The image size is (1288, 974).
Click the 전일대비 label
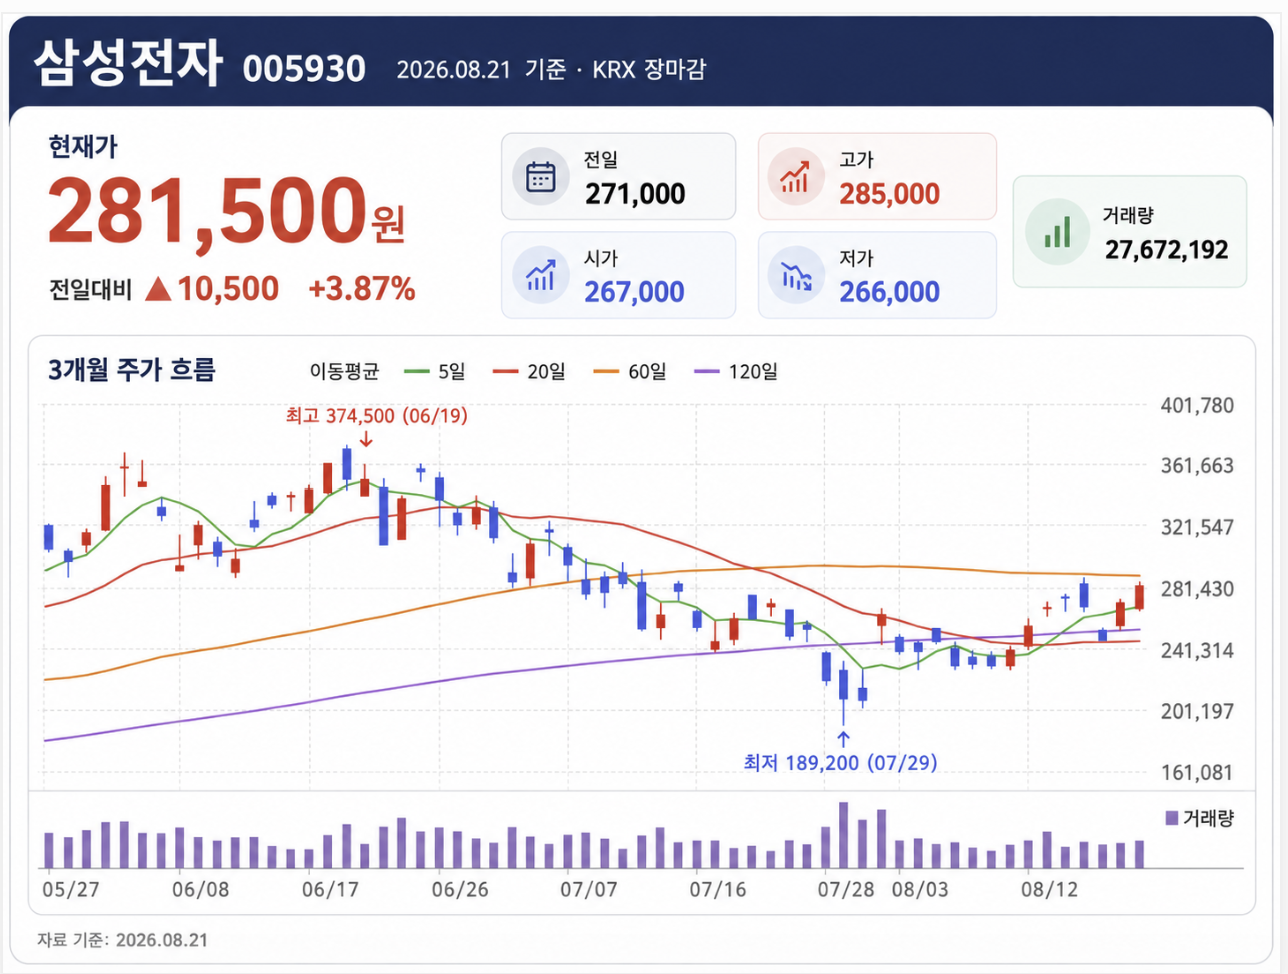coord(90,290)
